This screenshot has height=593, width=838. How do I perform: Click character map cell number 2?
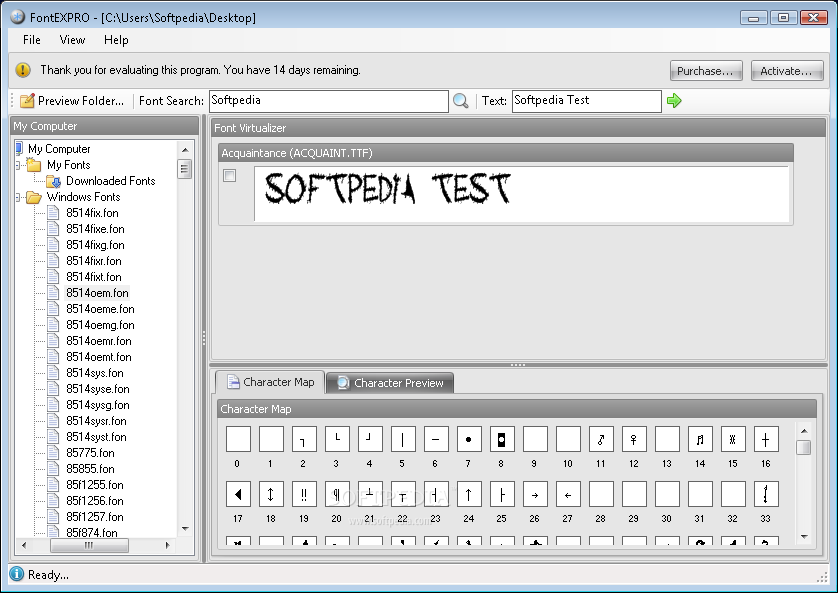coord(304,440)
